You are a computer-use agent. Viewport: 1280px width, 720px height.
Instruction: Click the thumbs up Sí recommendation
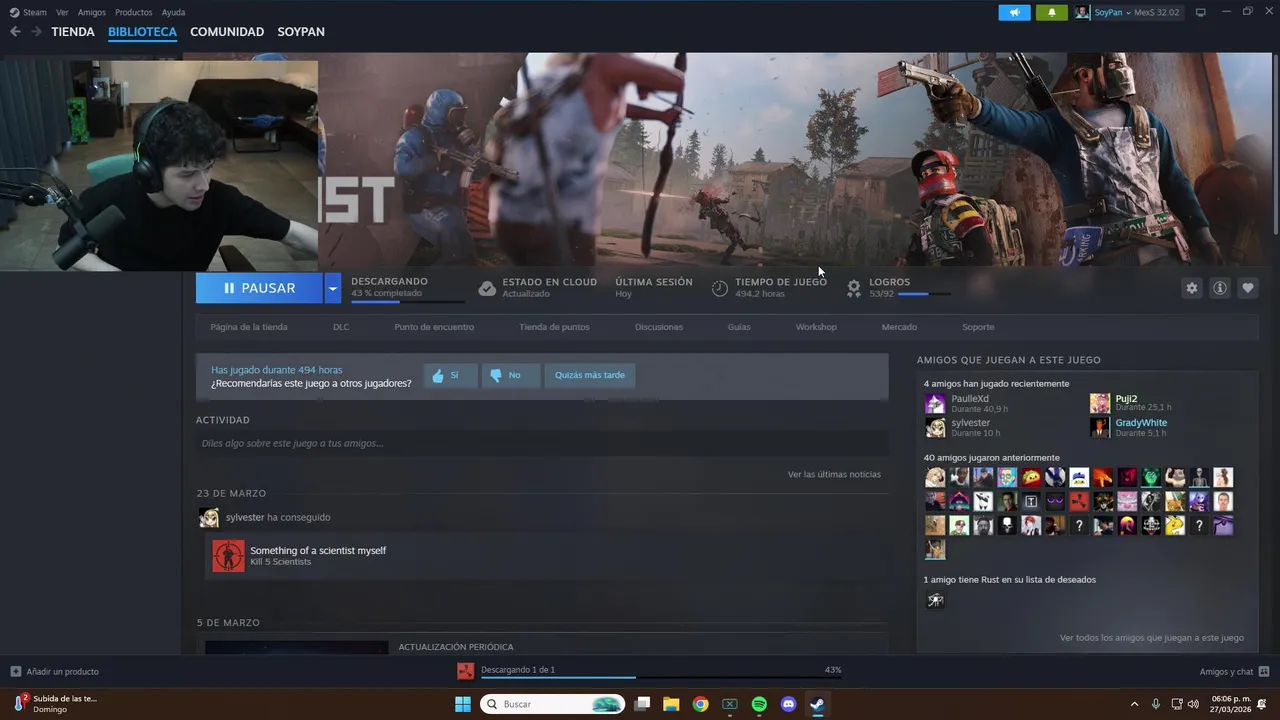(x=450, y=375)
